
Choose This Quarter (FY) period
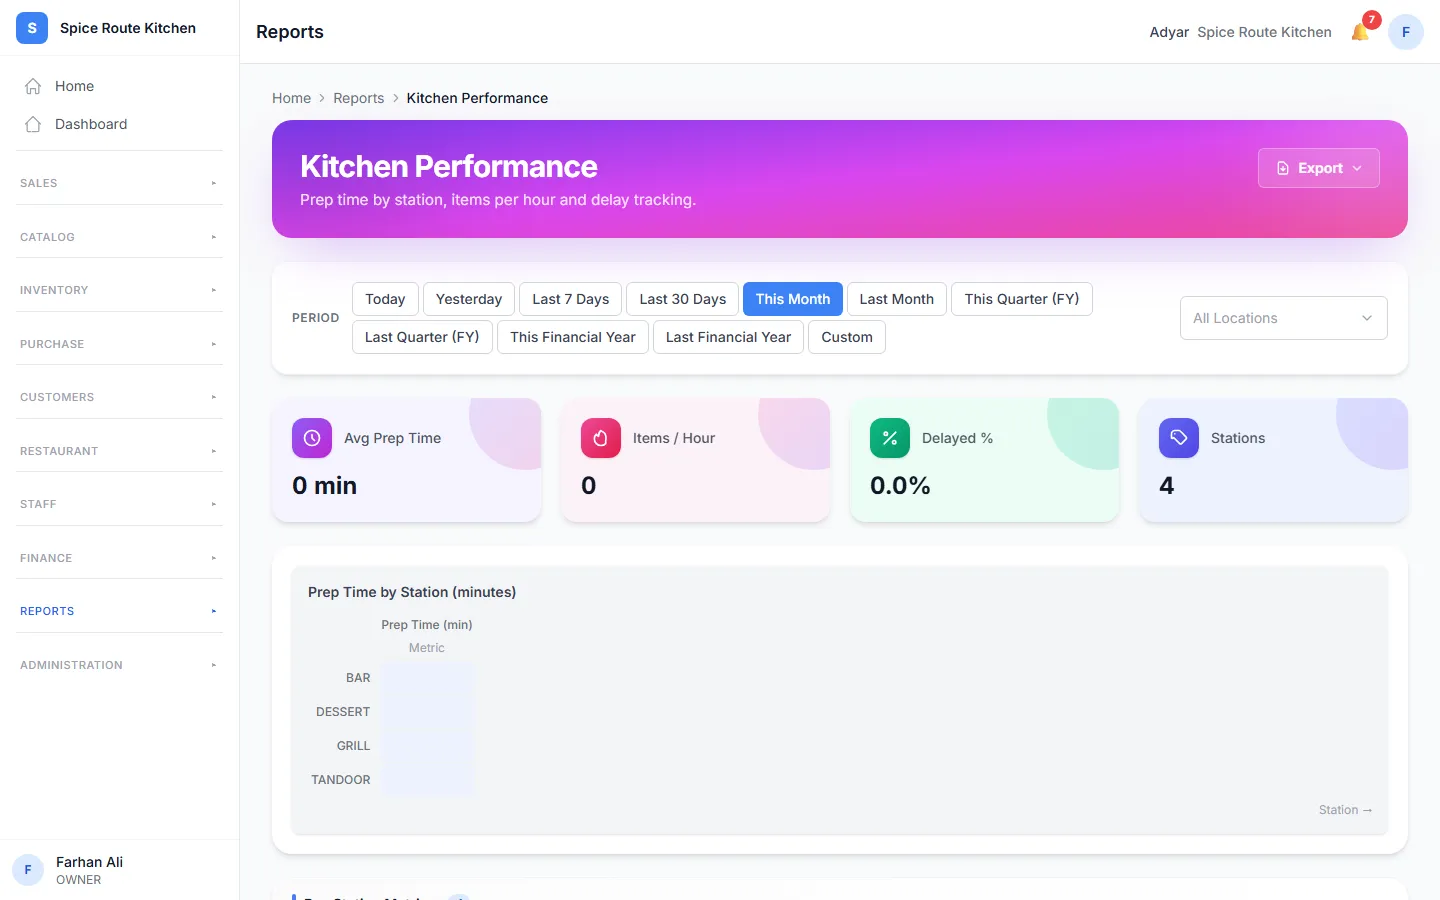pos(1022,299)
